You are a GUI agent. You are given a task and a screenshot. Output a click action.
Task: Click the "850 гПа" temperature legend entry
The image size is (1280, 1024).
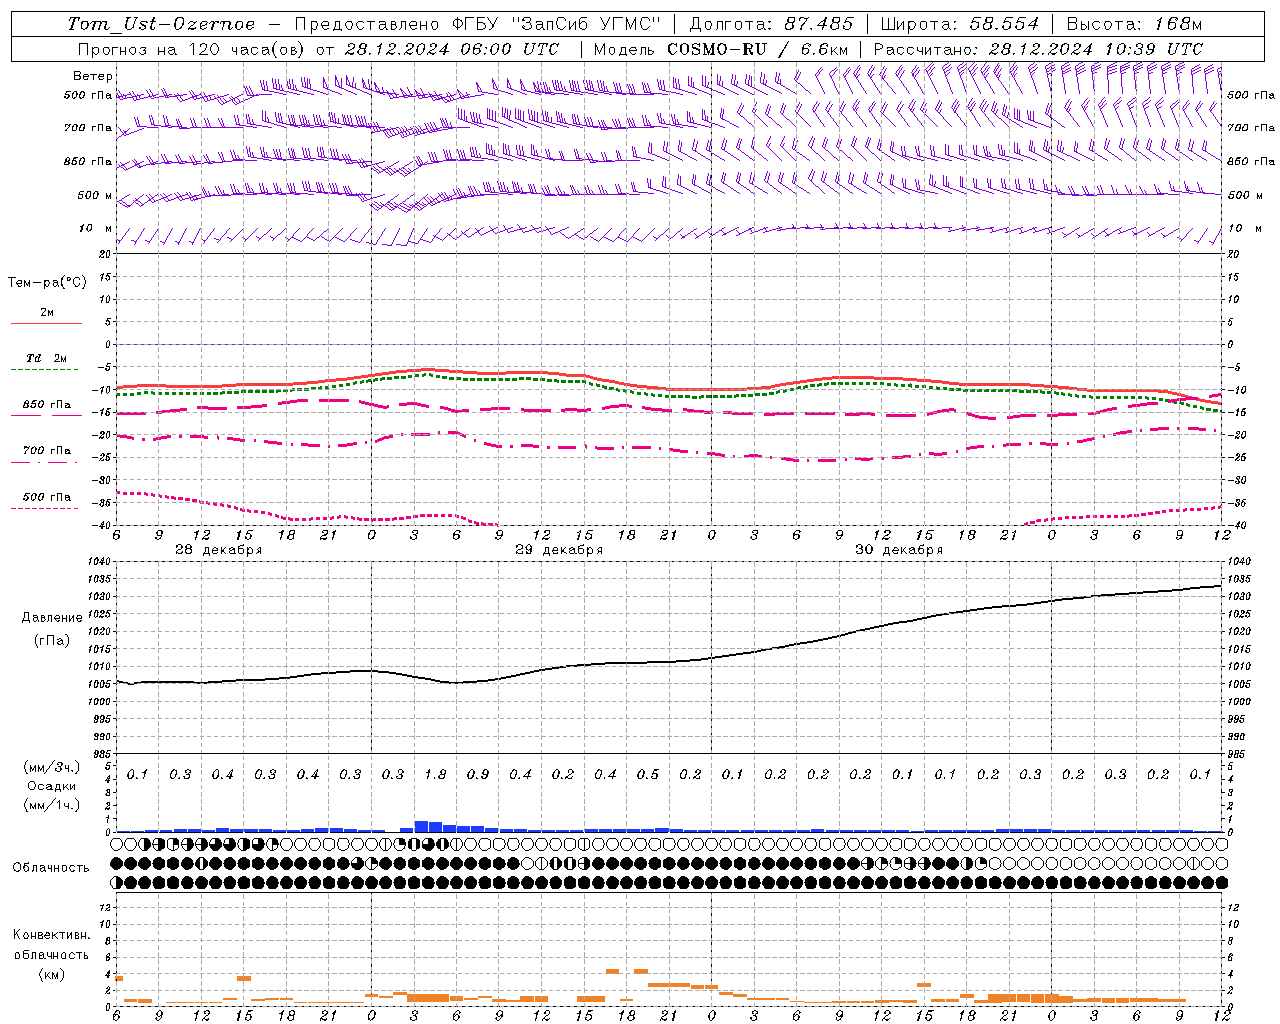coord(46,405)
